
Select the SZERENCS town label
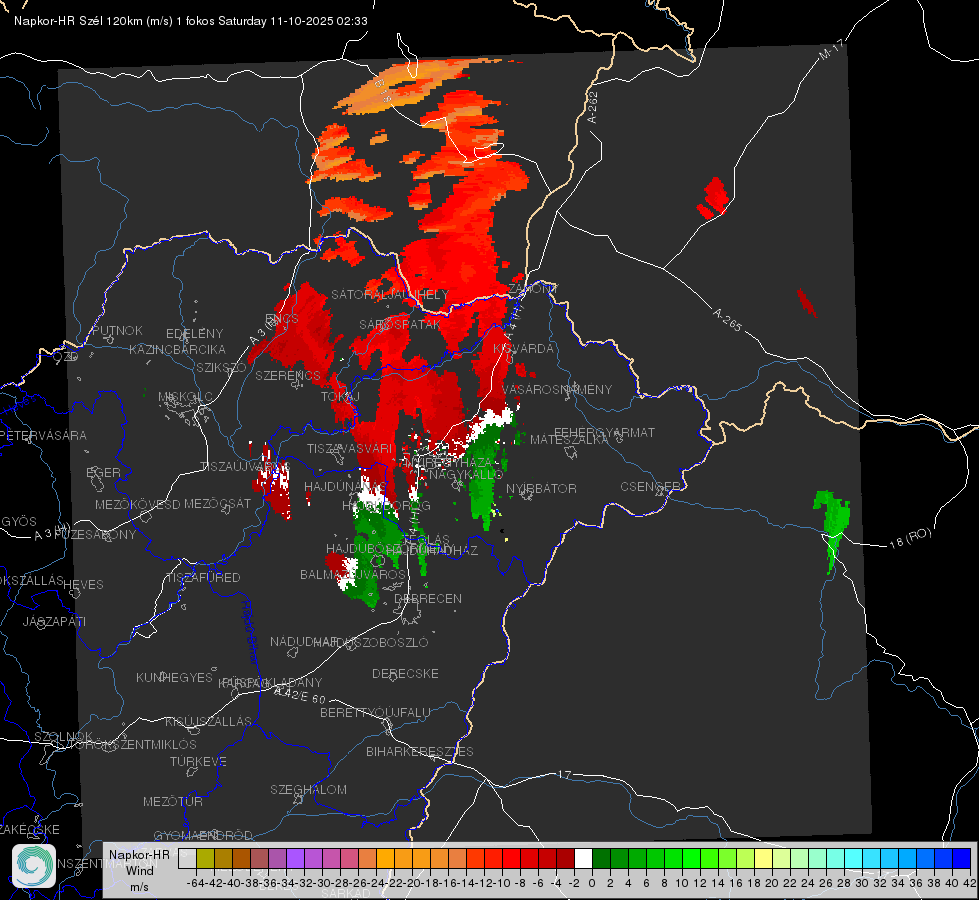point(288,376)
